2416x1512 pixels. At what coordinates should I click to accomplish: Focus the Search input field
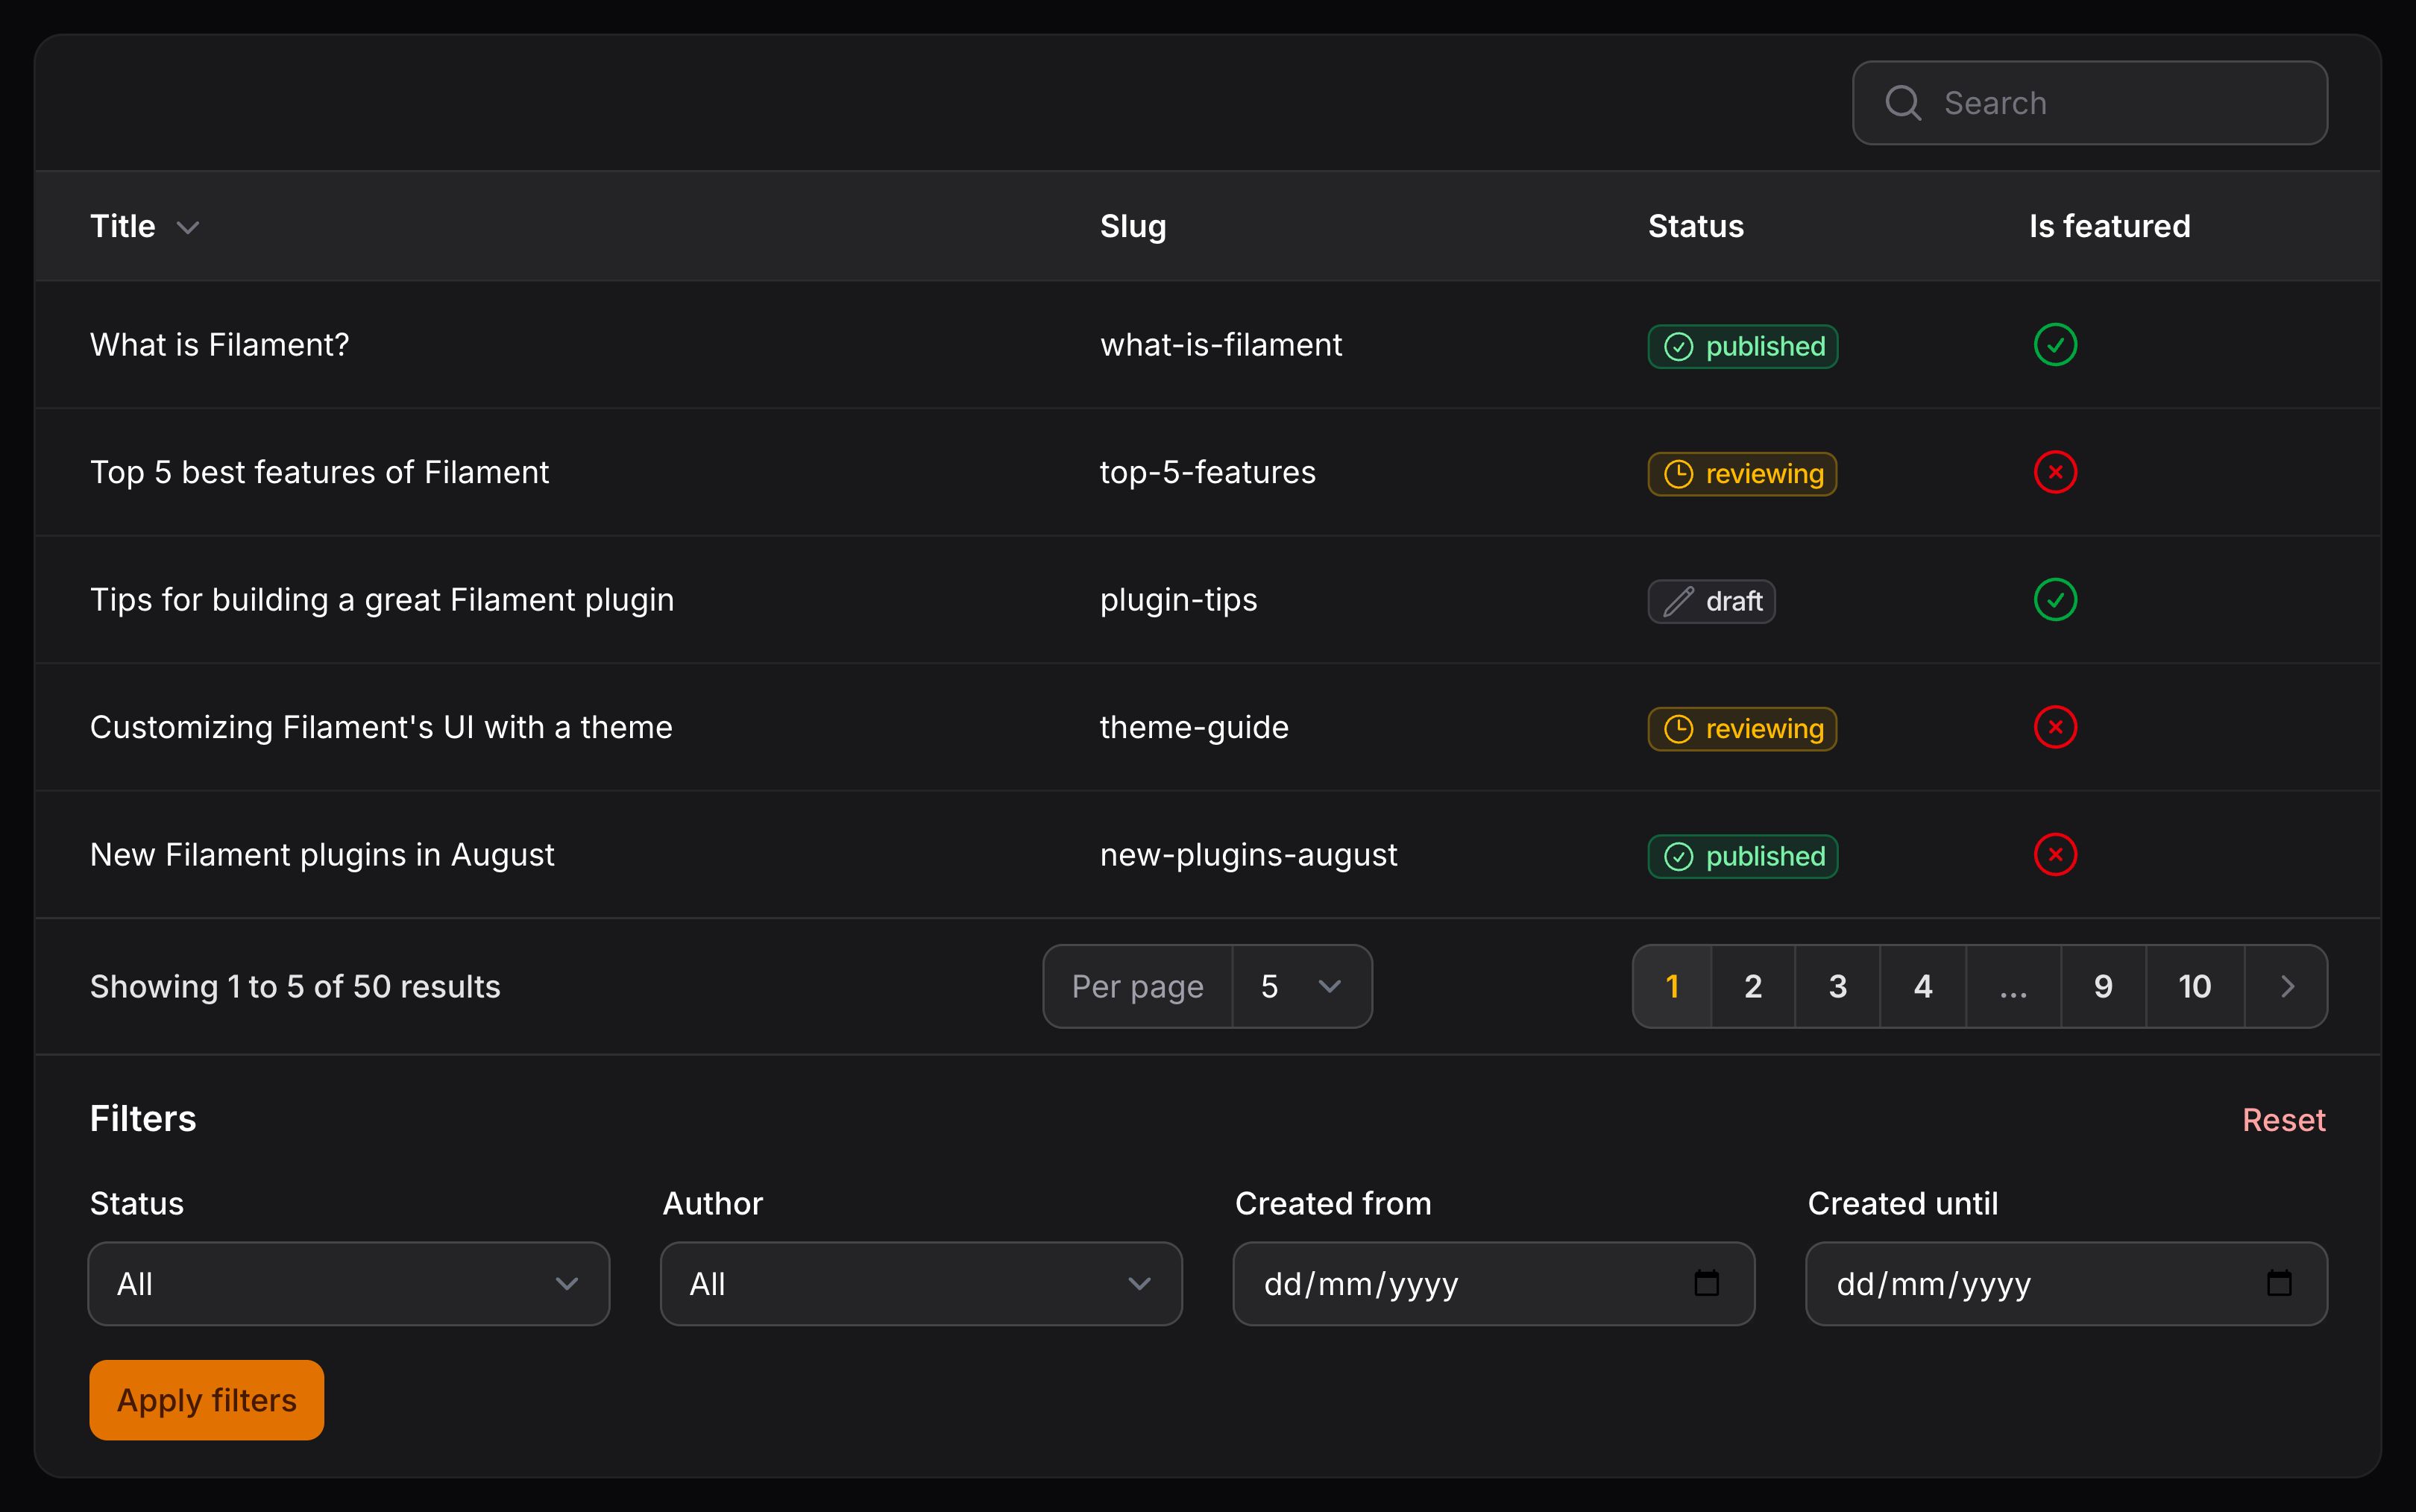(2090, 103)
